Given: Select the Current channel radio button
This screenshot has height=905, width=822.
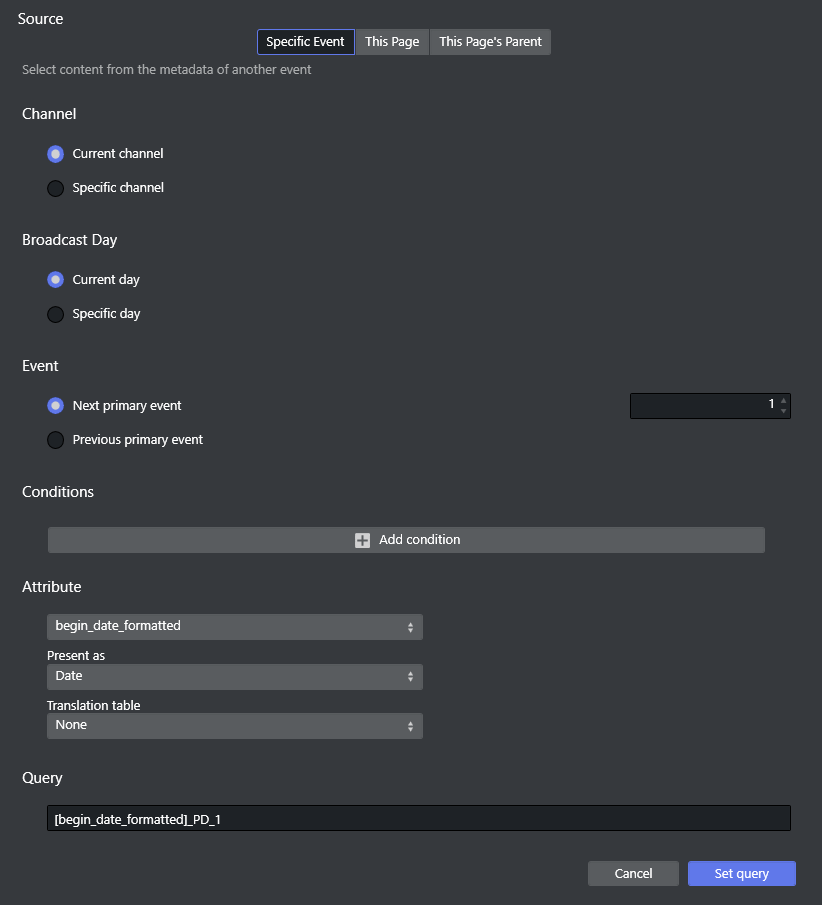Looking at the screenshot, I should 56,154.
